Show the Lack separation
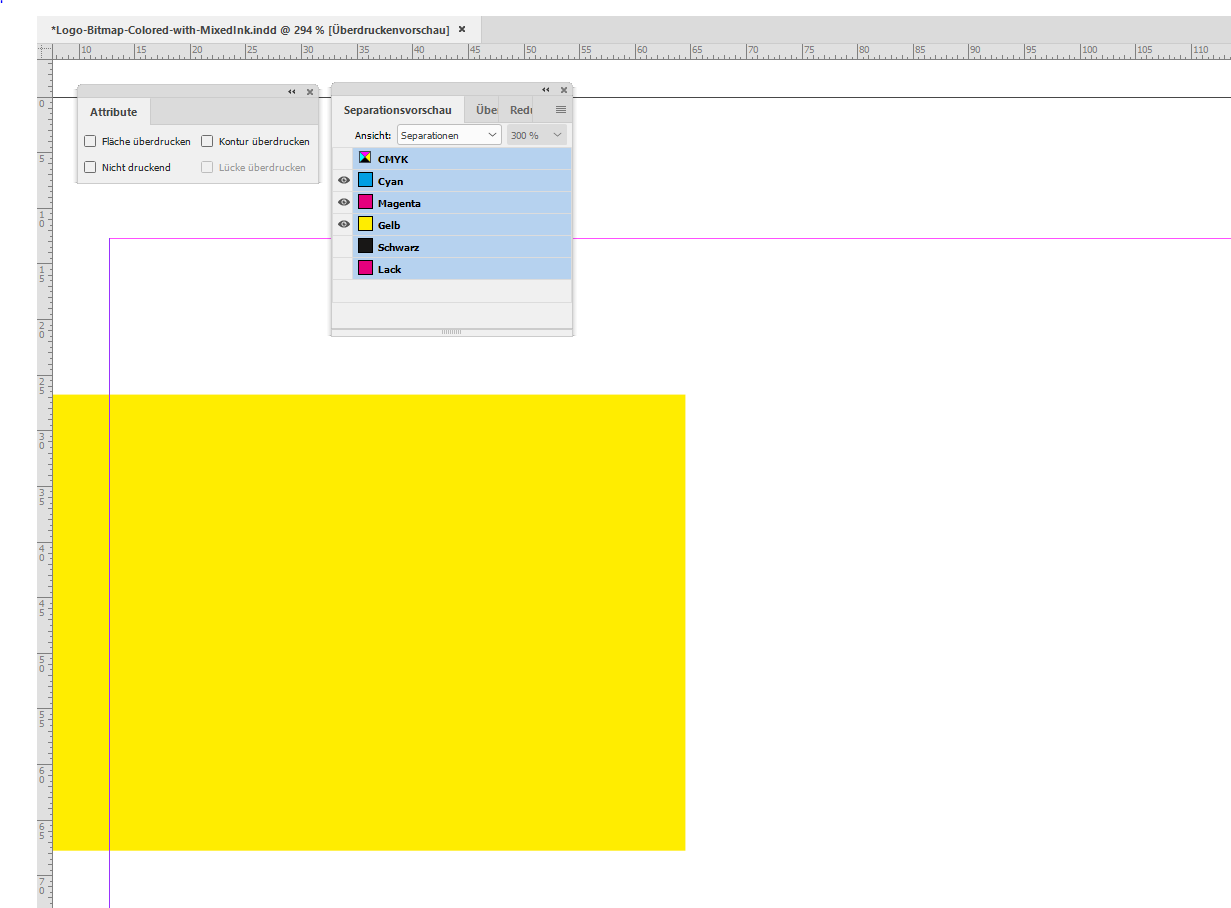The width and height of the screenshot is (1231, 908). click(343, 269)
